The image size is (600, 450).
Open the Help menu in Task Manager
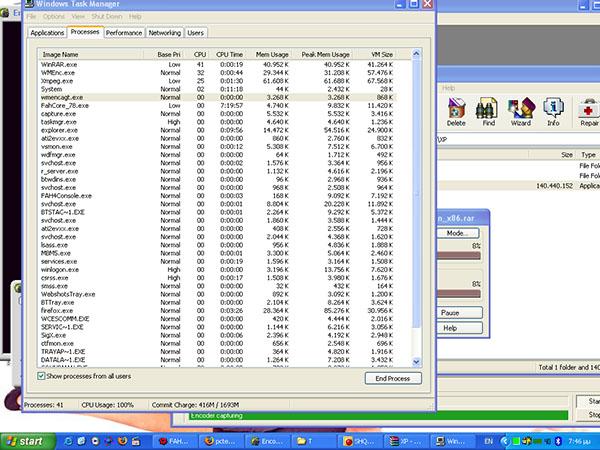coord(135,16)
